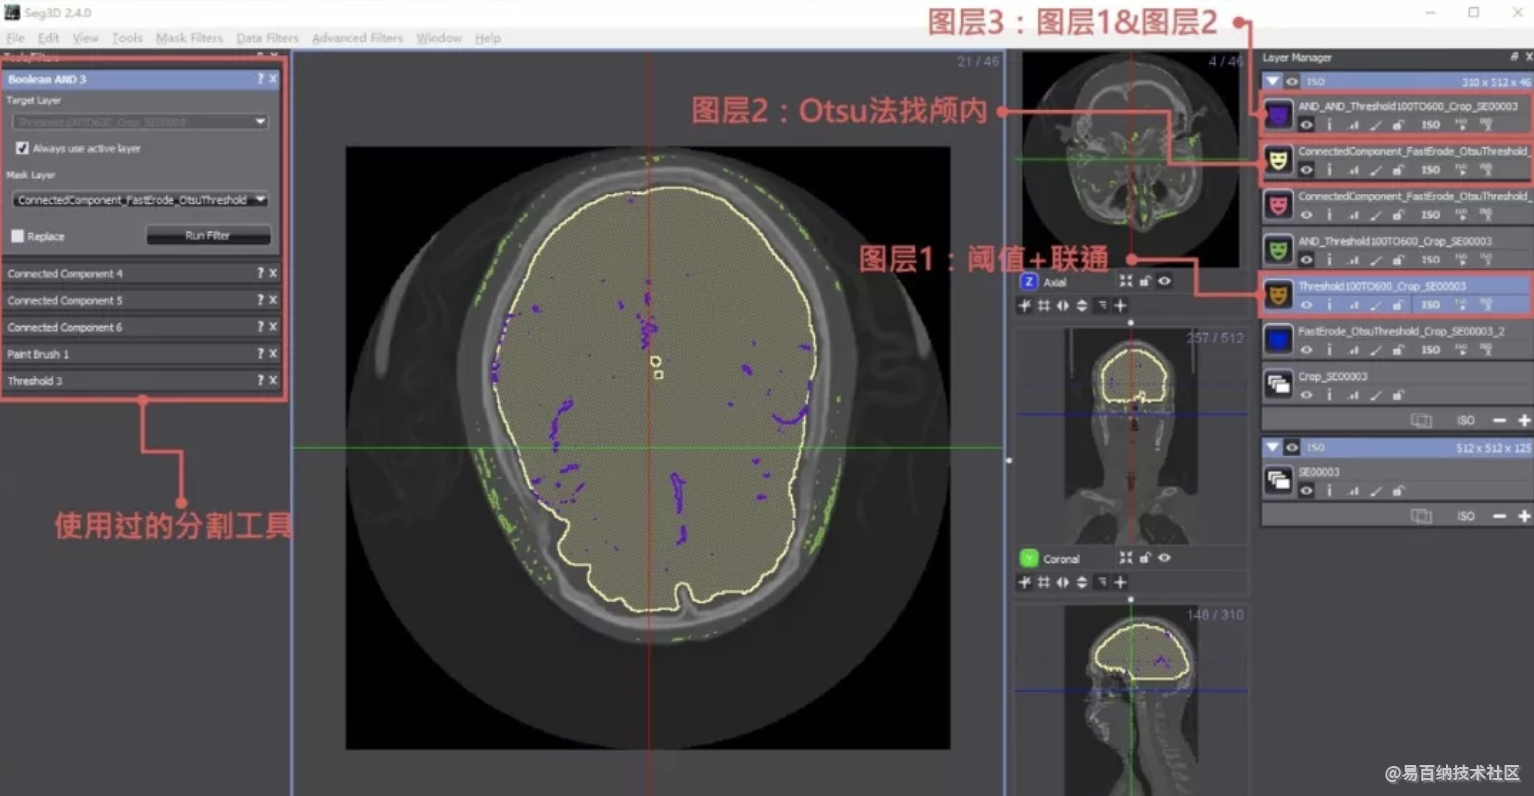Expand the Connected Component 6 tool panel
This screenshot has height=796, width=1534.
click(x=65, y=327)
